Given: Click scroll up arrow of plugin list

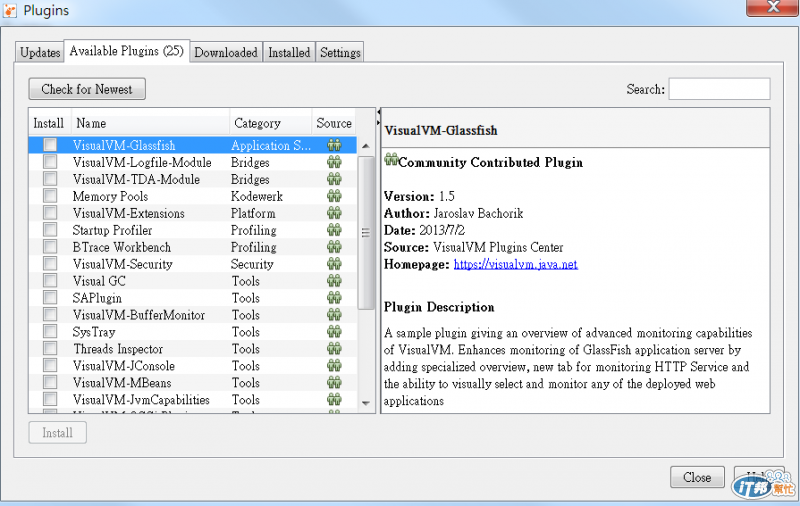Looking at the screenshot, I should tap(366, 146).
